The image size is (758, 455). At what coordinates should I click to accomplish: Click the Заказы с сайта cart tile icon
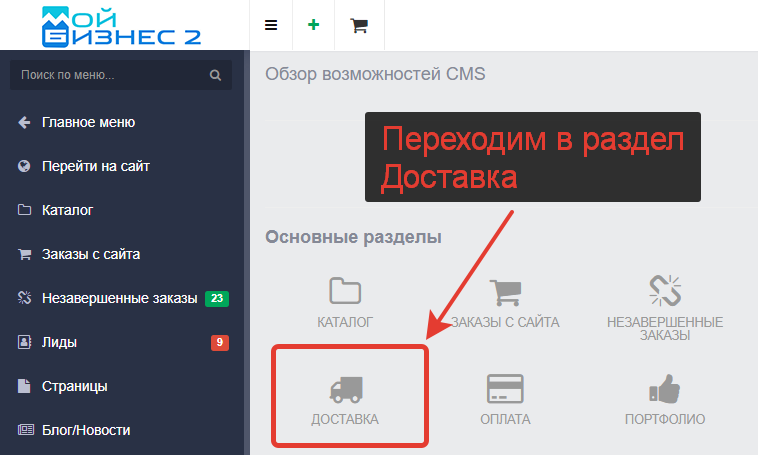505,292
